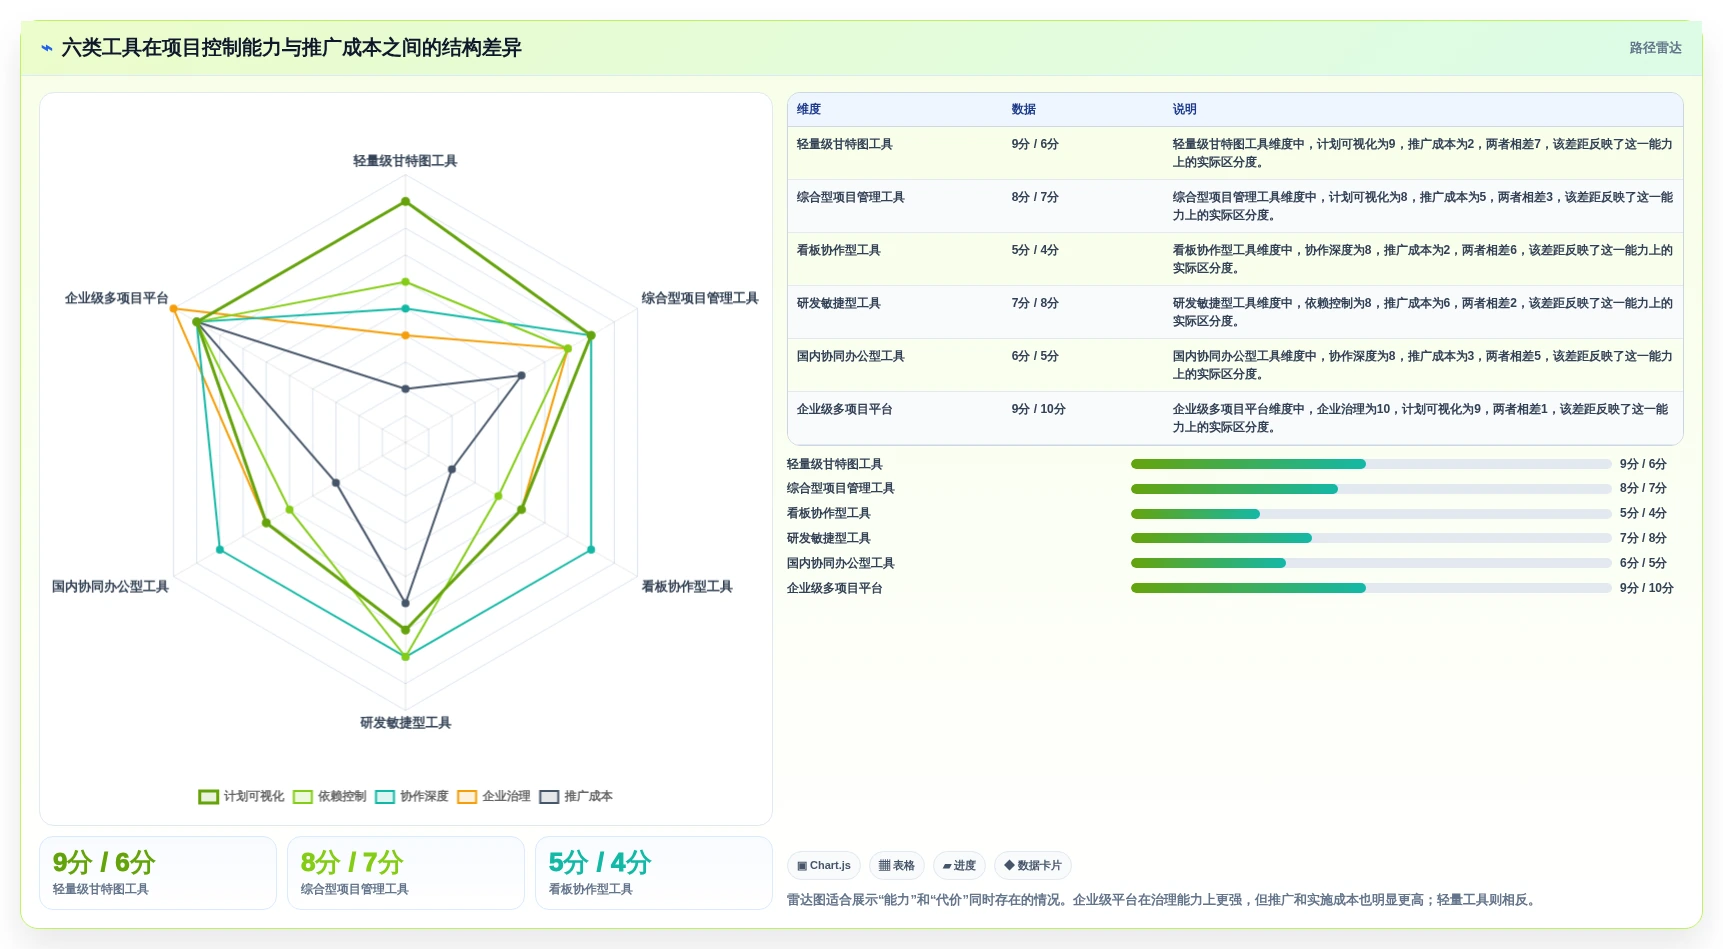This screenshot has height=949, width=1723.
Task: Select the 看板协作型工具 table row
Action: 1235,259
